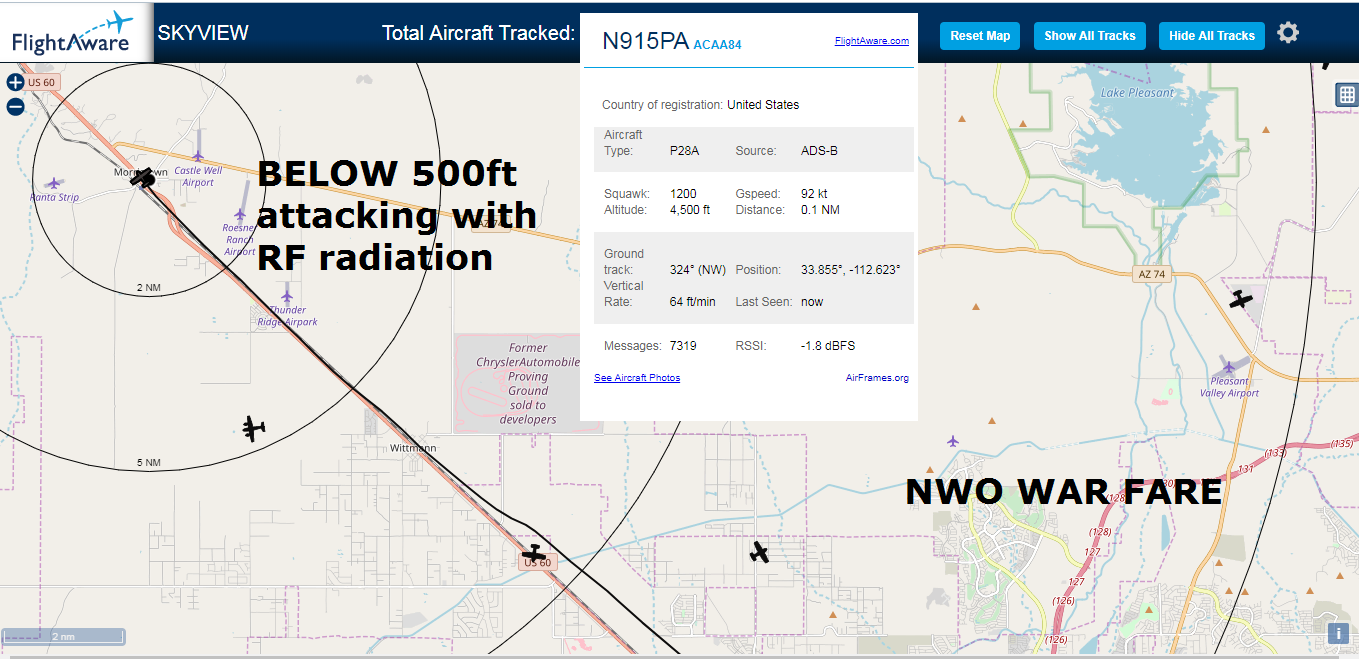Click the ground speed value 92 kt
Screen dimensions: 1359x659
click(x=815, y=194)
